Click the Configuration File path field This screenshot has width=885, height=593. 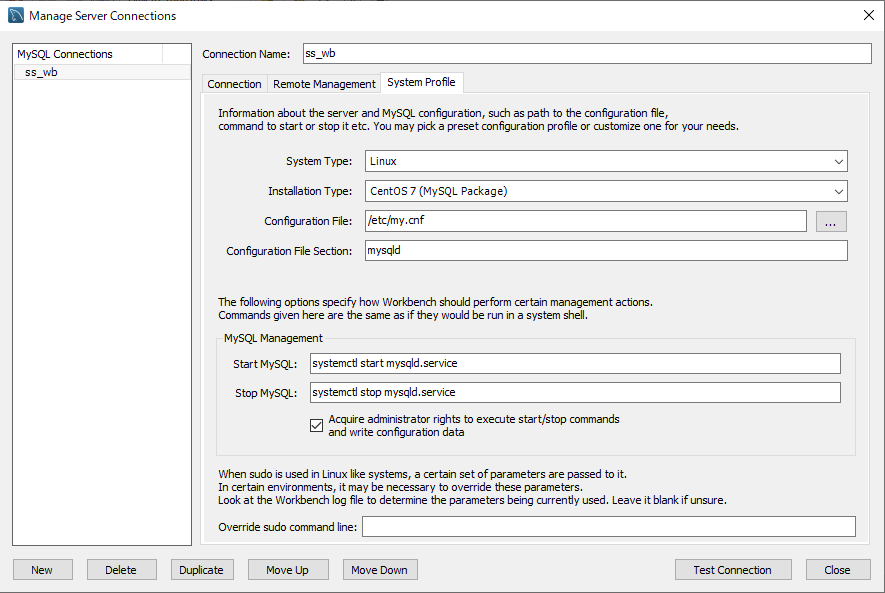586,221
